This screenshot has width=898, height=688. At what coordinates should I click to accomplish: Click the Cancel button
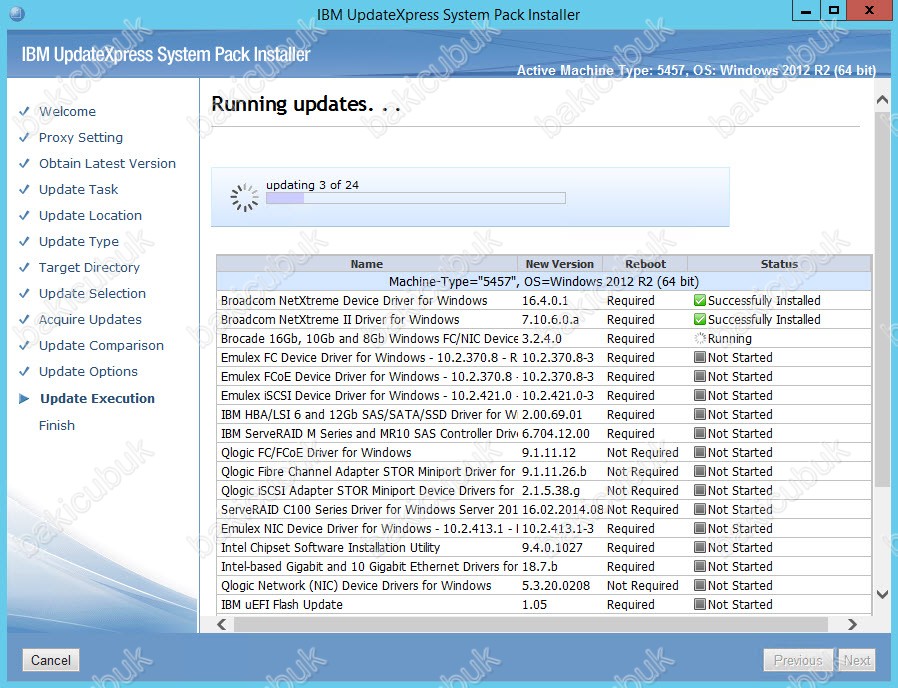tap(51, 660)
